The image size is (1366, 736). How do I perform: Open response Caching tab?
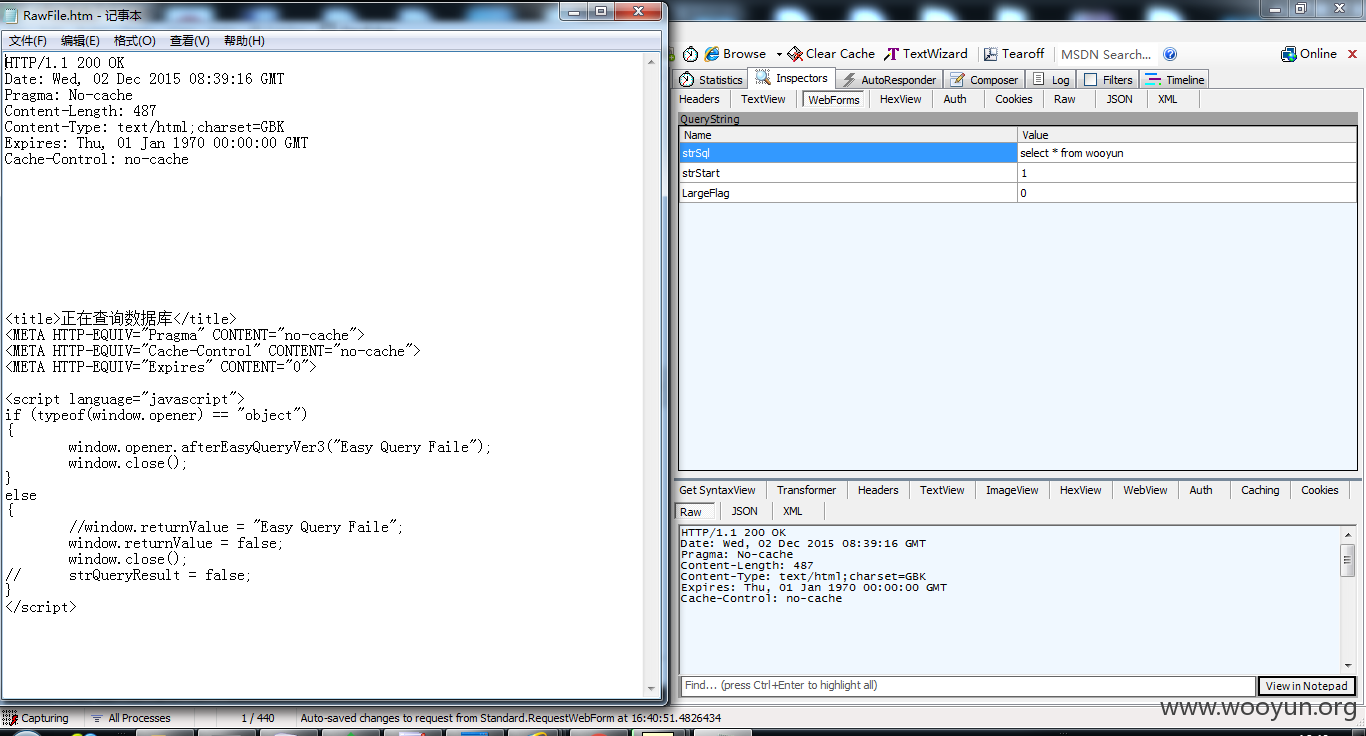[1260, 490]
